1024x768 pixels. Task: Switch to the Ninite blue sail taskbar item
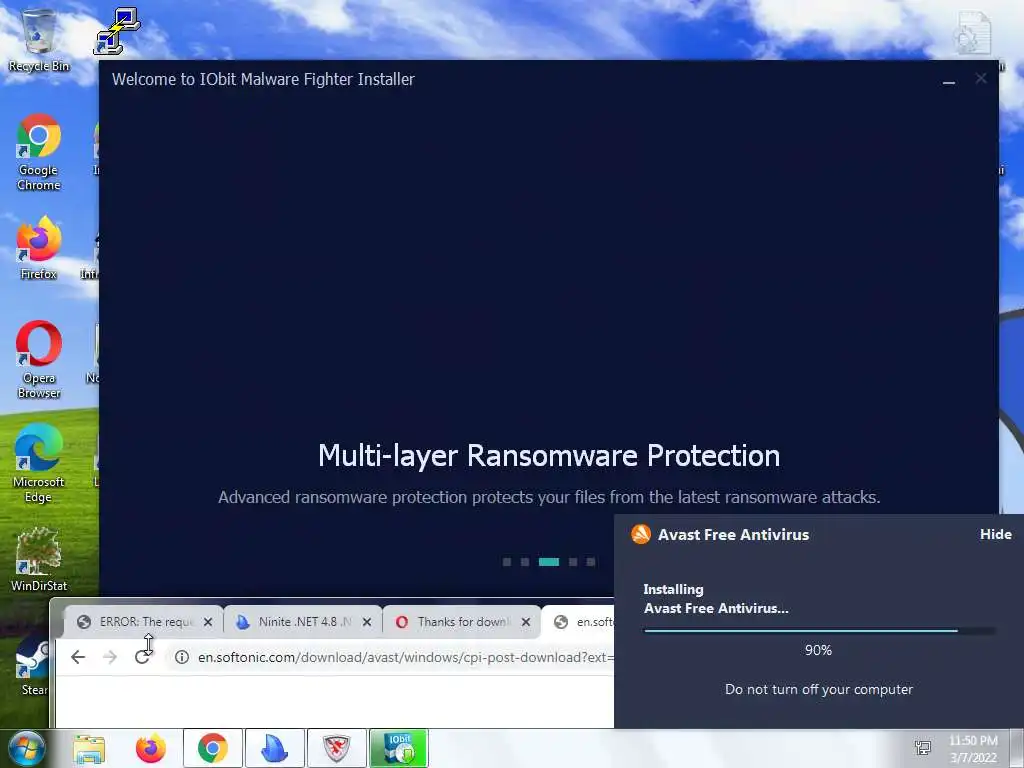point(274,748)
